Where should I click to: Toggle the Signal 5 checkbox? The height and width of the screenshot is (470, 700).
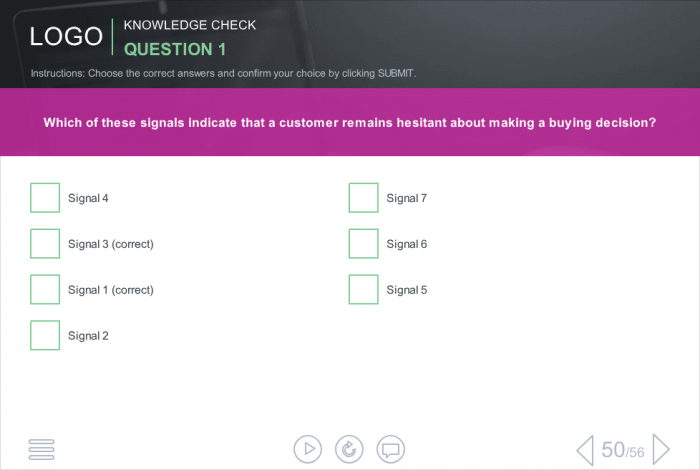tap(363, 290)
